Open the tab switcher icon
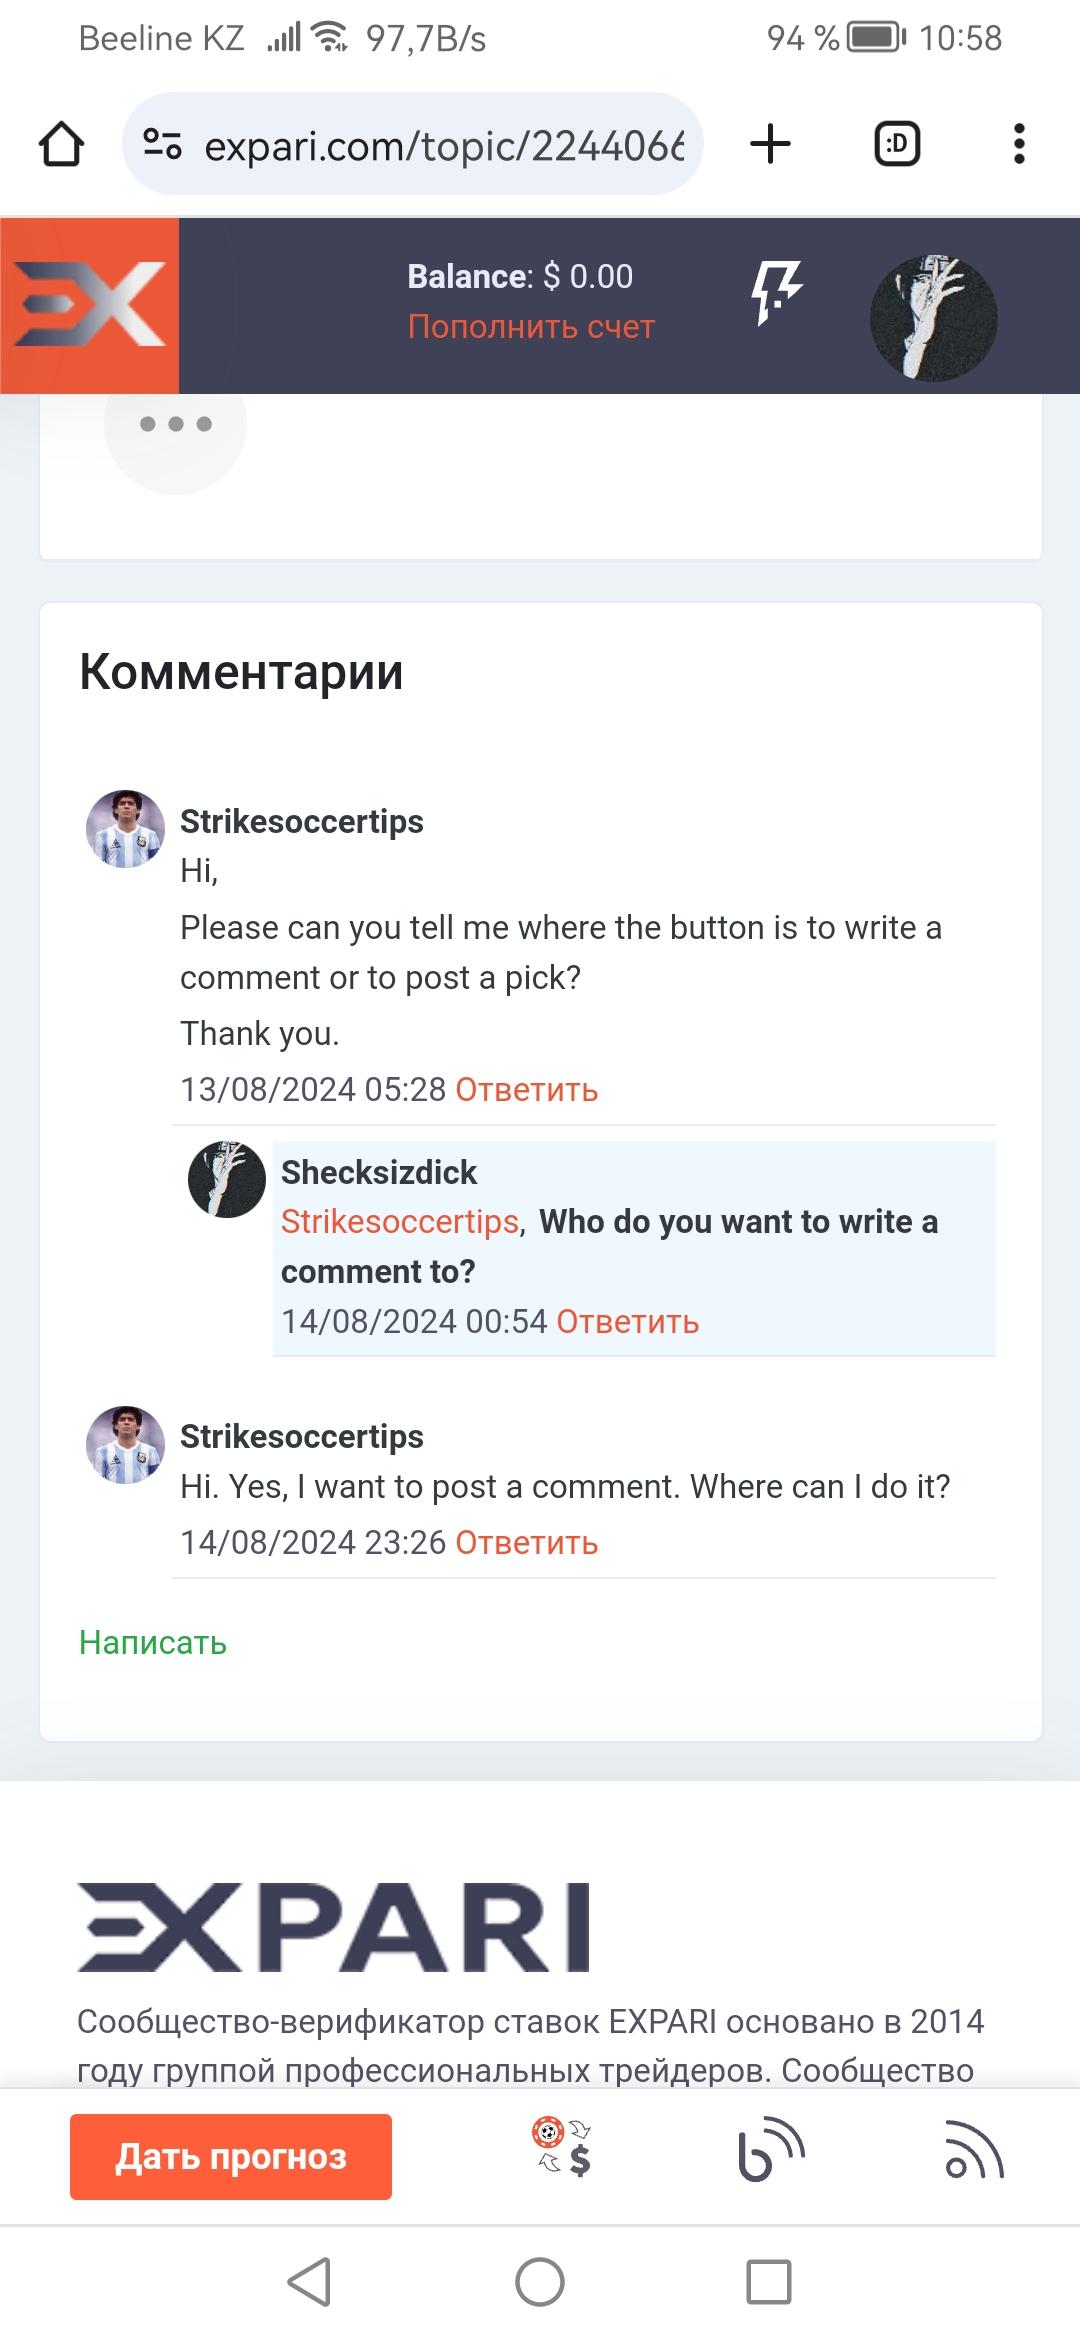Screen dimensions: 1080x2340 click(x=897, y=144)
